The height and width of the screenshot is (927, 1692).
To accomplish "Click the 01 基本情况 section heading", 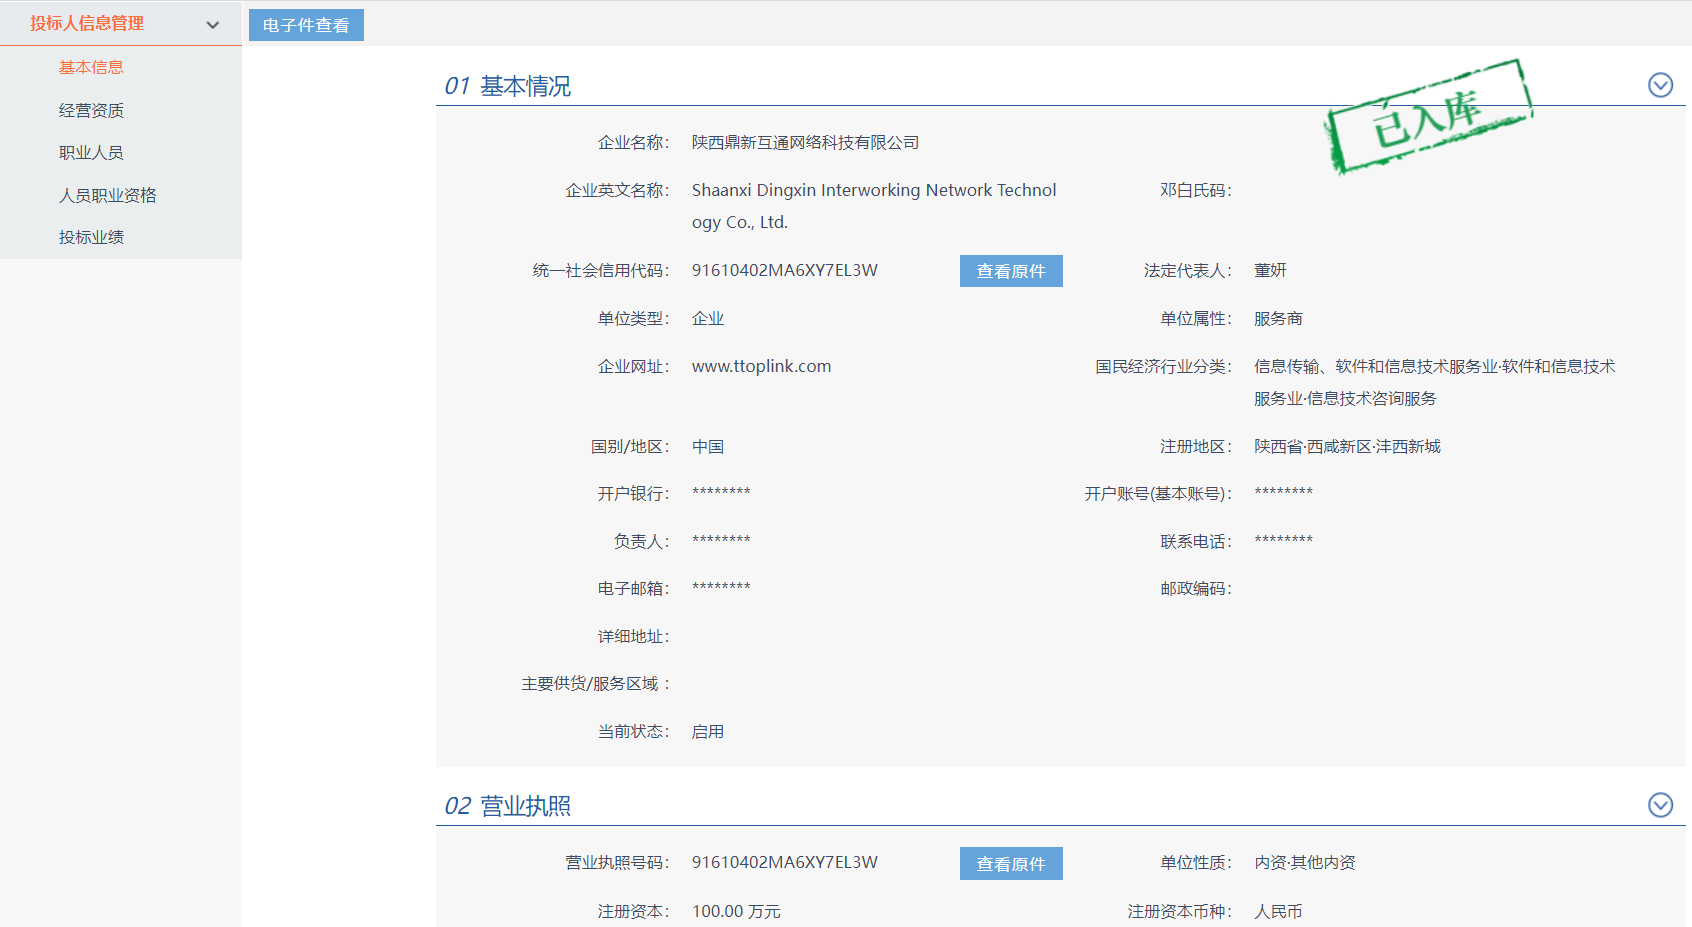I will [508, 86].
